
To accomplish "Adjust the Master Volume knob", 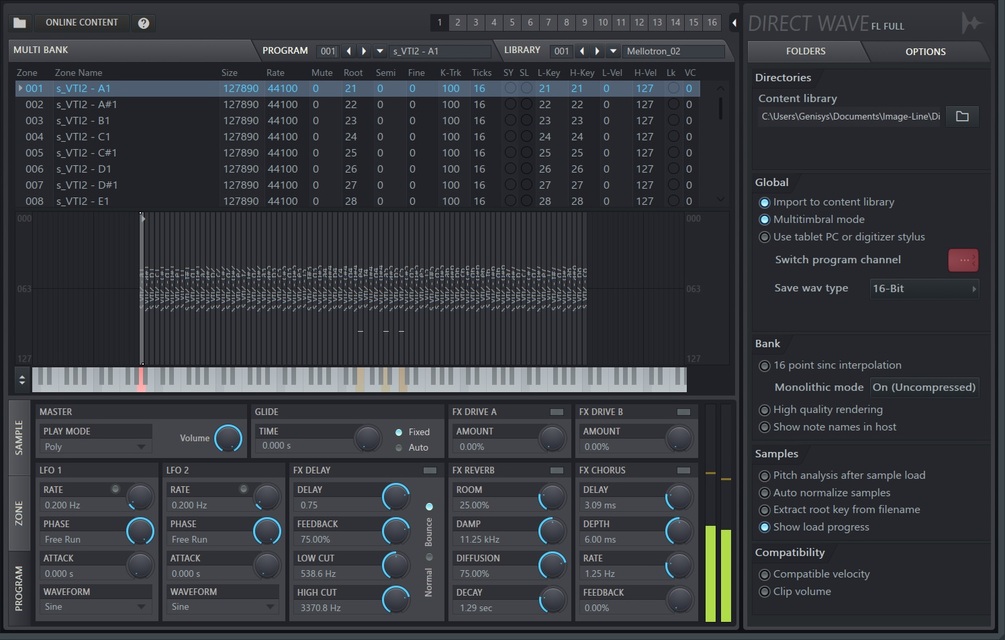I will tap(228, 438).
